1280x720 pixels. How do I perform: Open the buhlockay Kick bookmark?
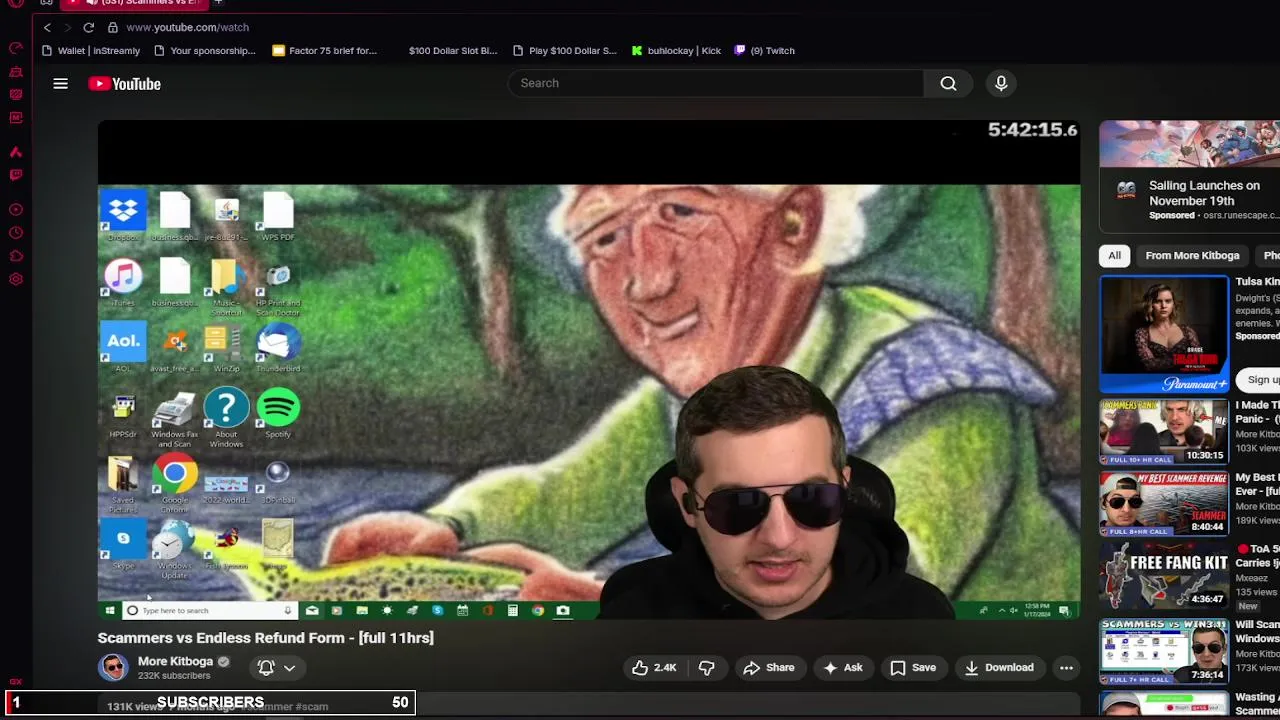(x=676, y=50)
